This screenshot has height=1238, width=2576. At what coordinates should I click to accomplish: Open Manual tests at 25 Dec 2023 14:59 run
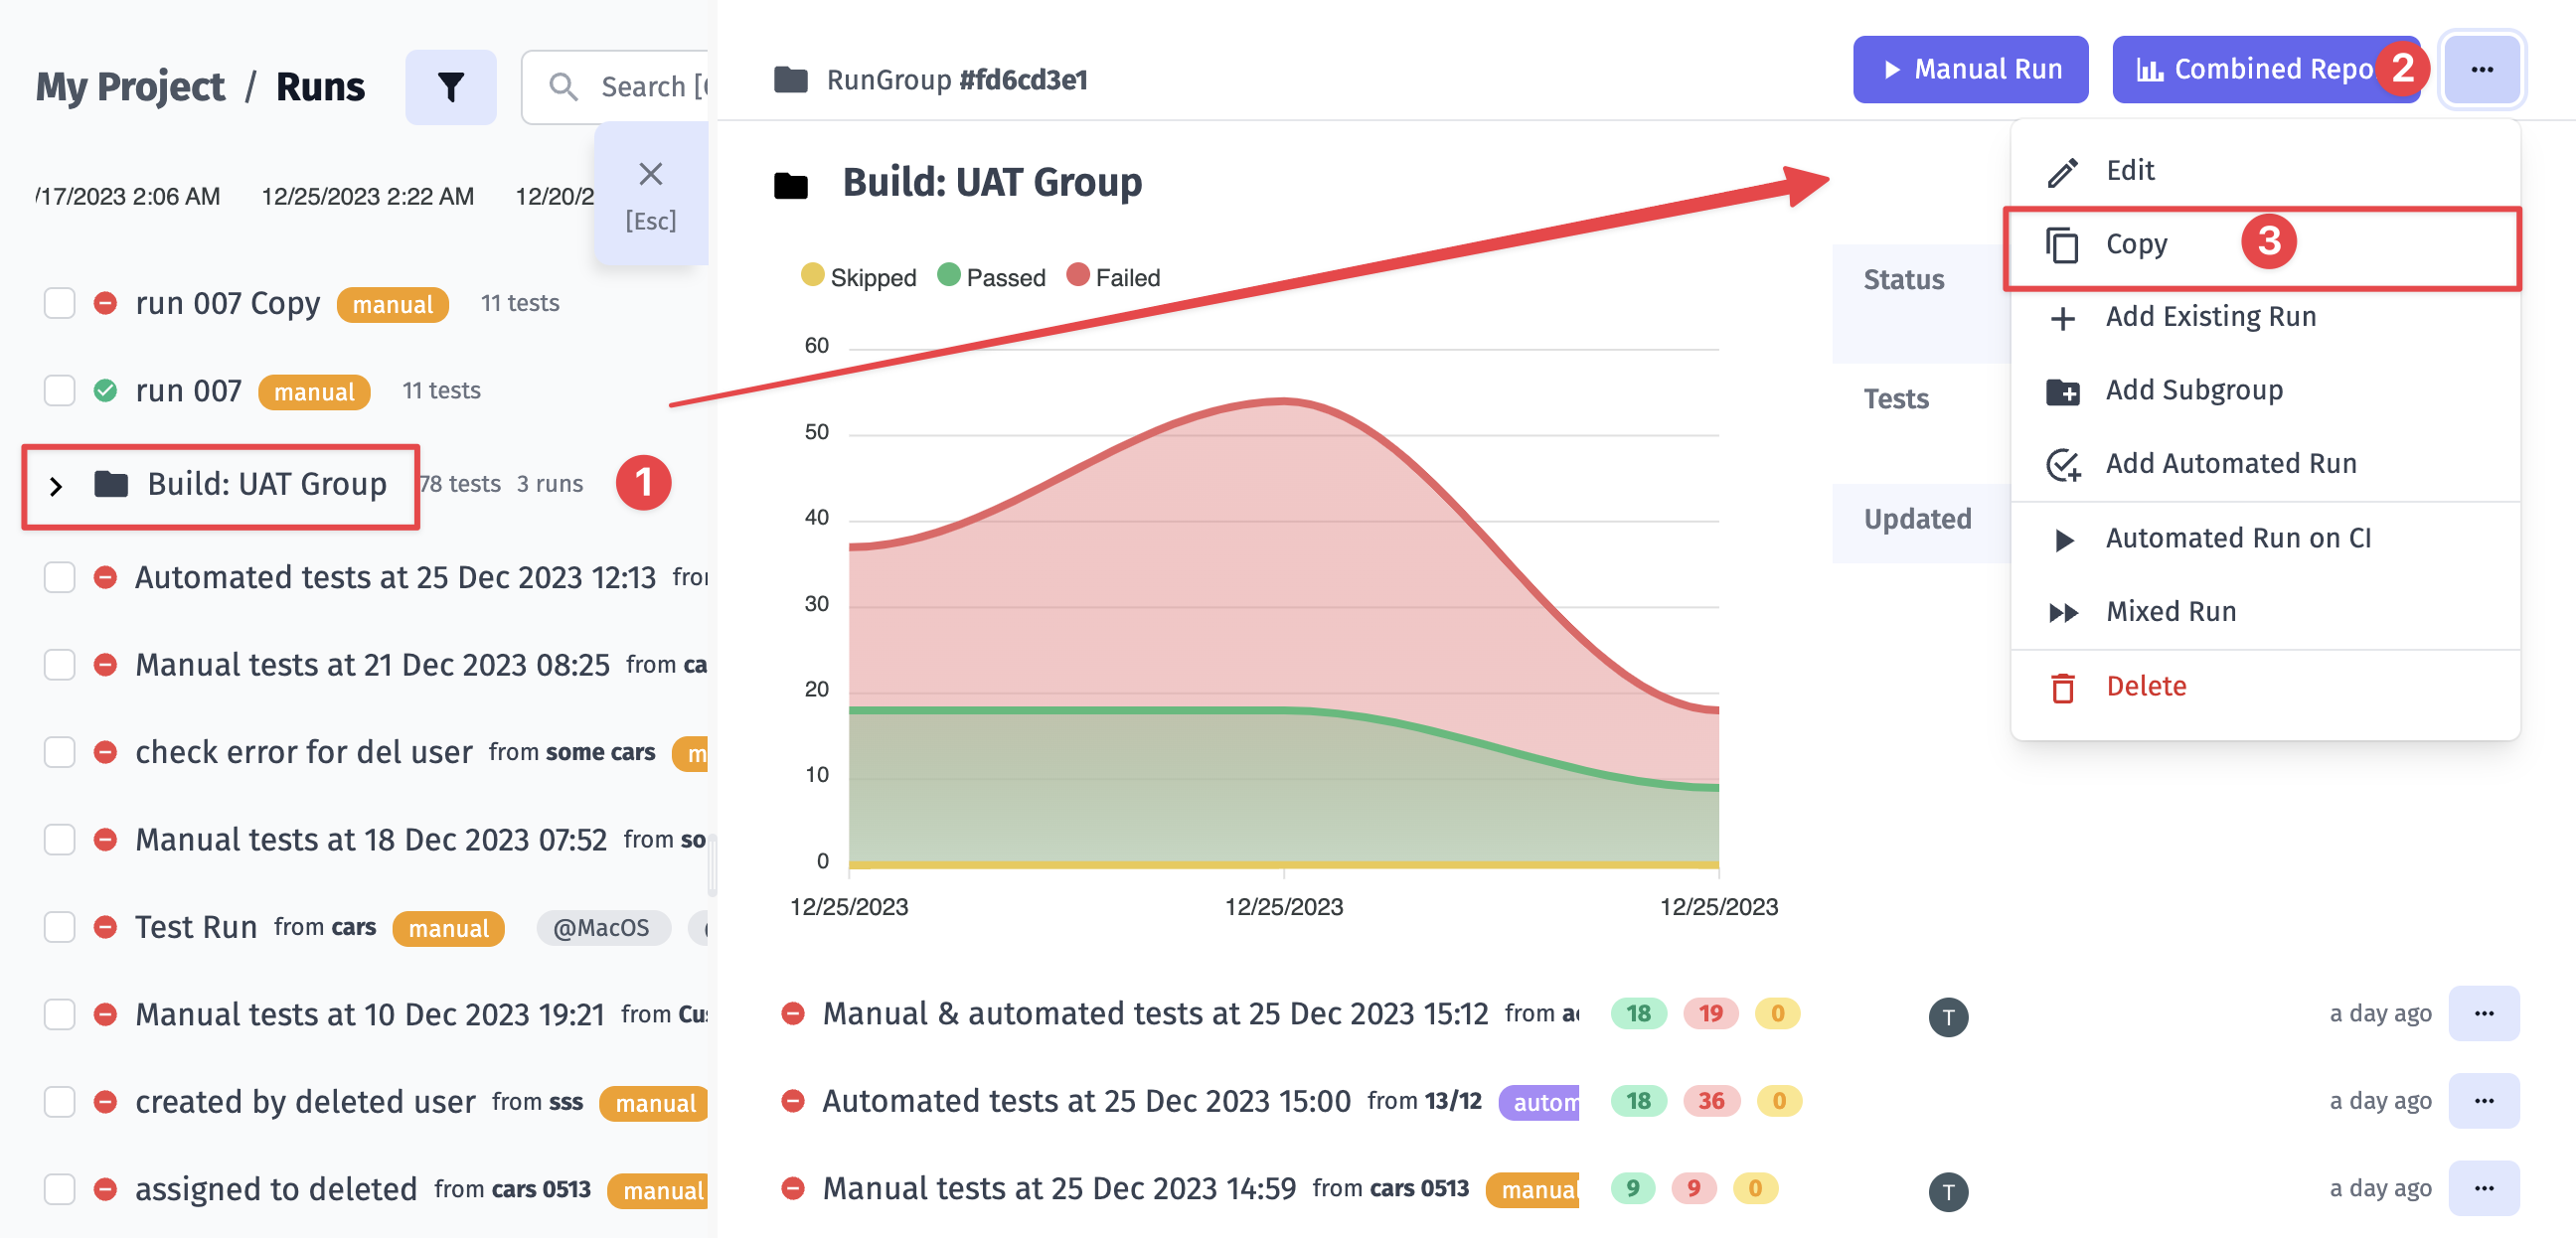pos(1059,1188)
